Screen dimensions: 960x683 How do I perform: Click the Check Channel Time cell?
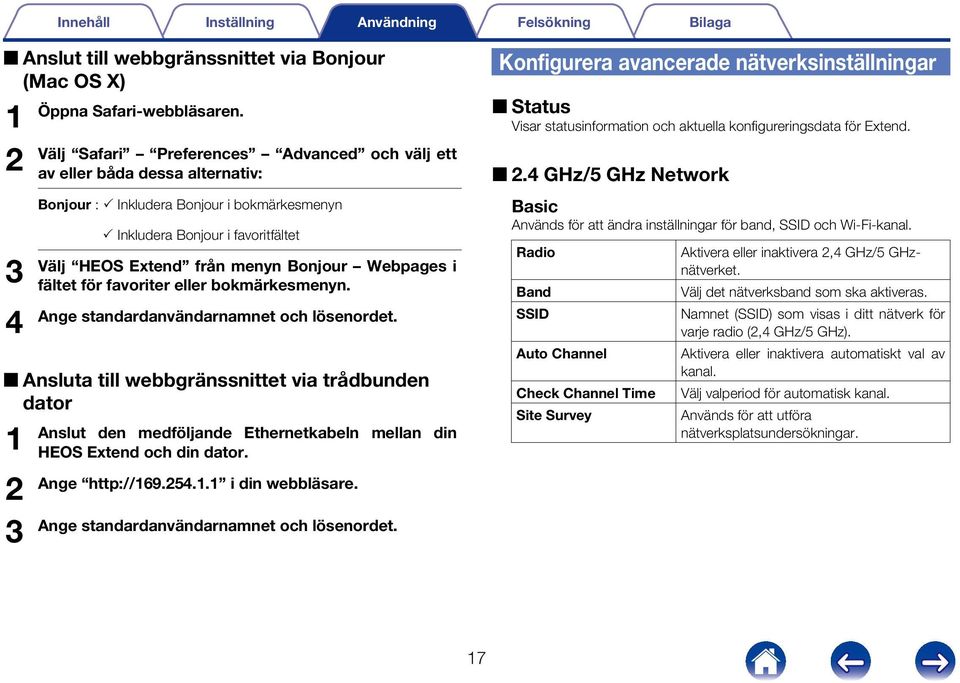click(x=594, y=393)
